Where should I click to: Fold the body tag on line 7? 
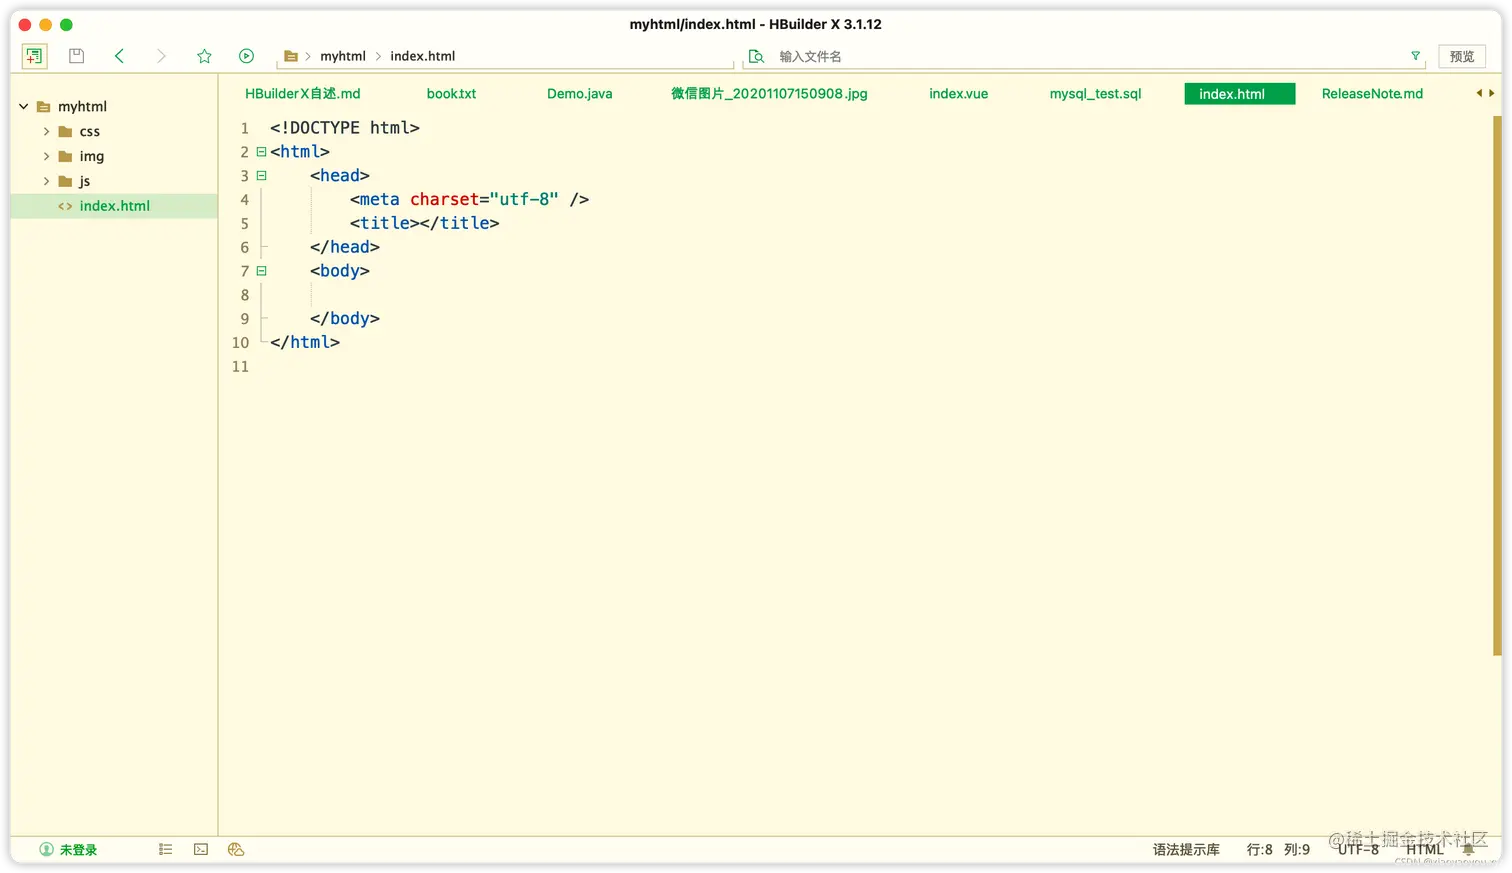click(261, 271)
